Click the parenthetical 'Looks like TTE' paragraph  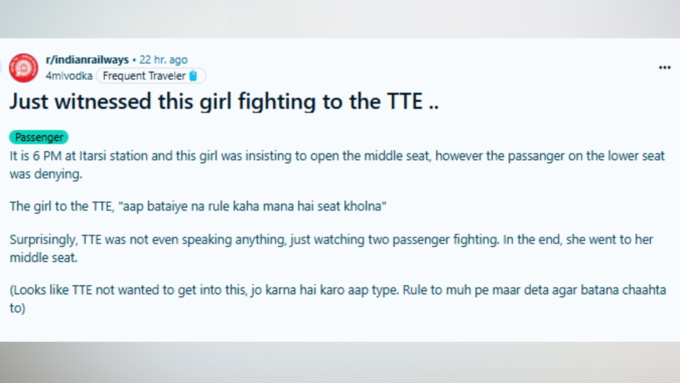coord(338,299)
